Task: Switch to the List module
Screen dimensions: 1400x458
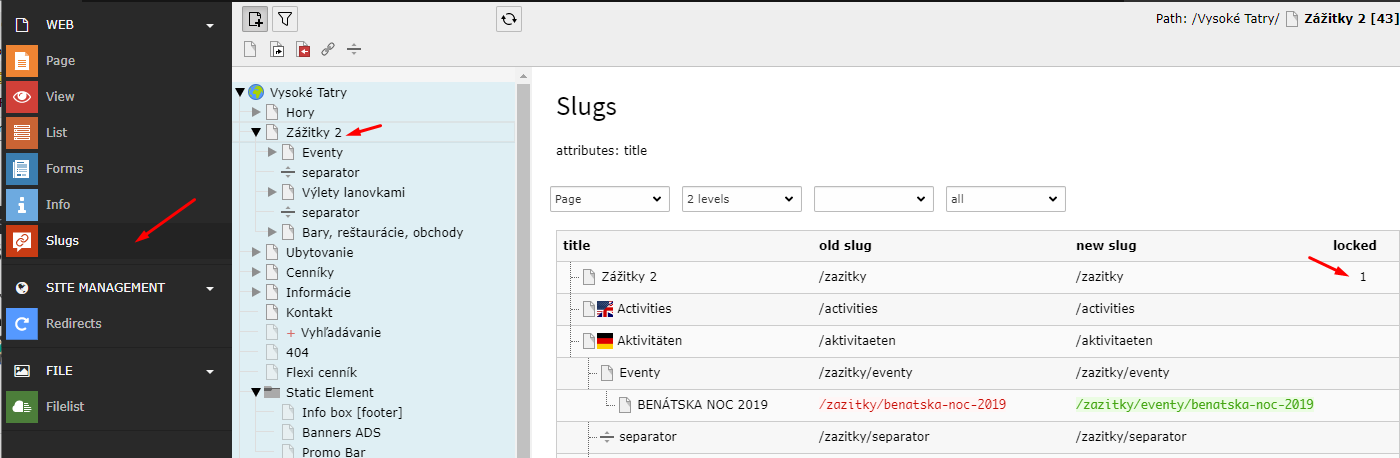Action: click(x=56, y=132)
